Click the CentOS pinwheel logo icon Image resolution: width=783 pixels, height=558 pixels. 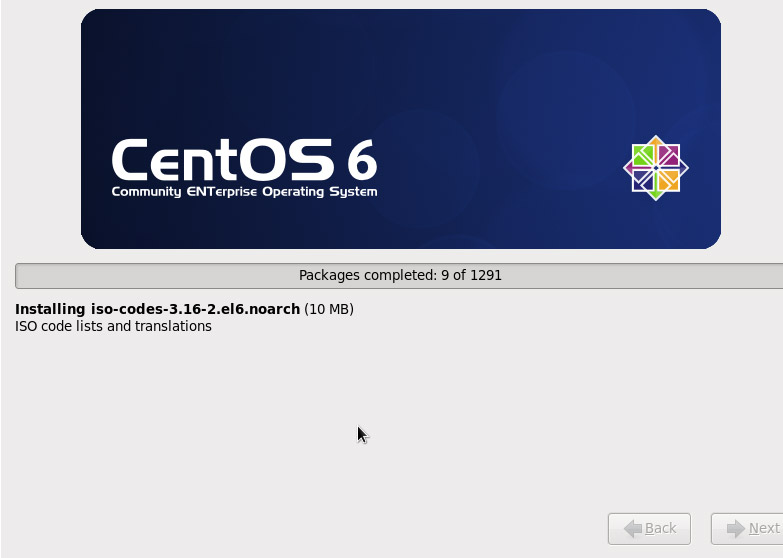click(x=656, y=168)
